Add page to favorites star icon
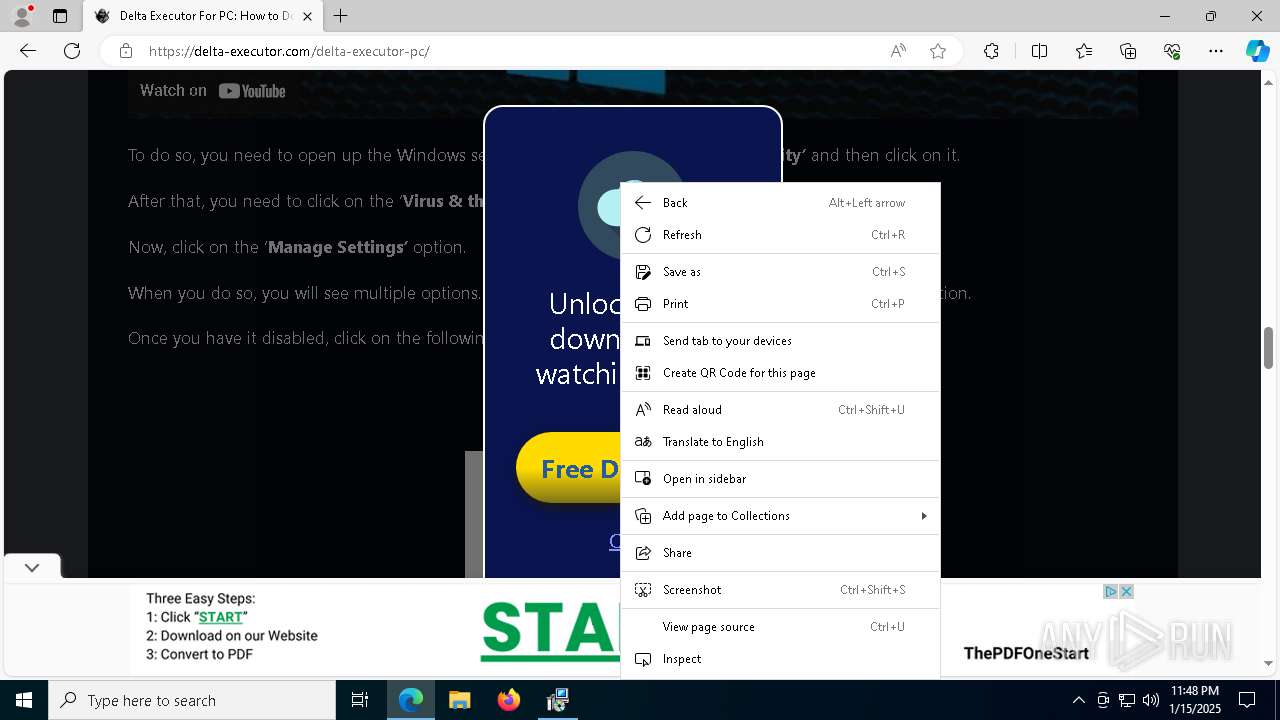This screenshot has height=720, width=1280. (x=938, y=51)
